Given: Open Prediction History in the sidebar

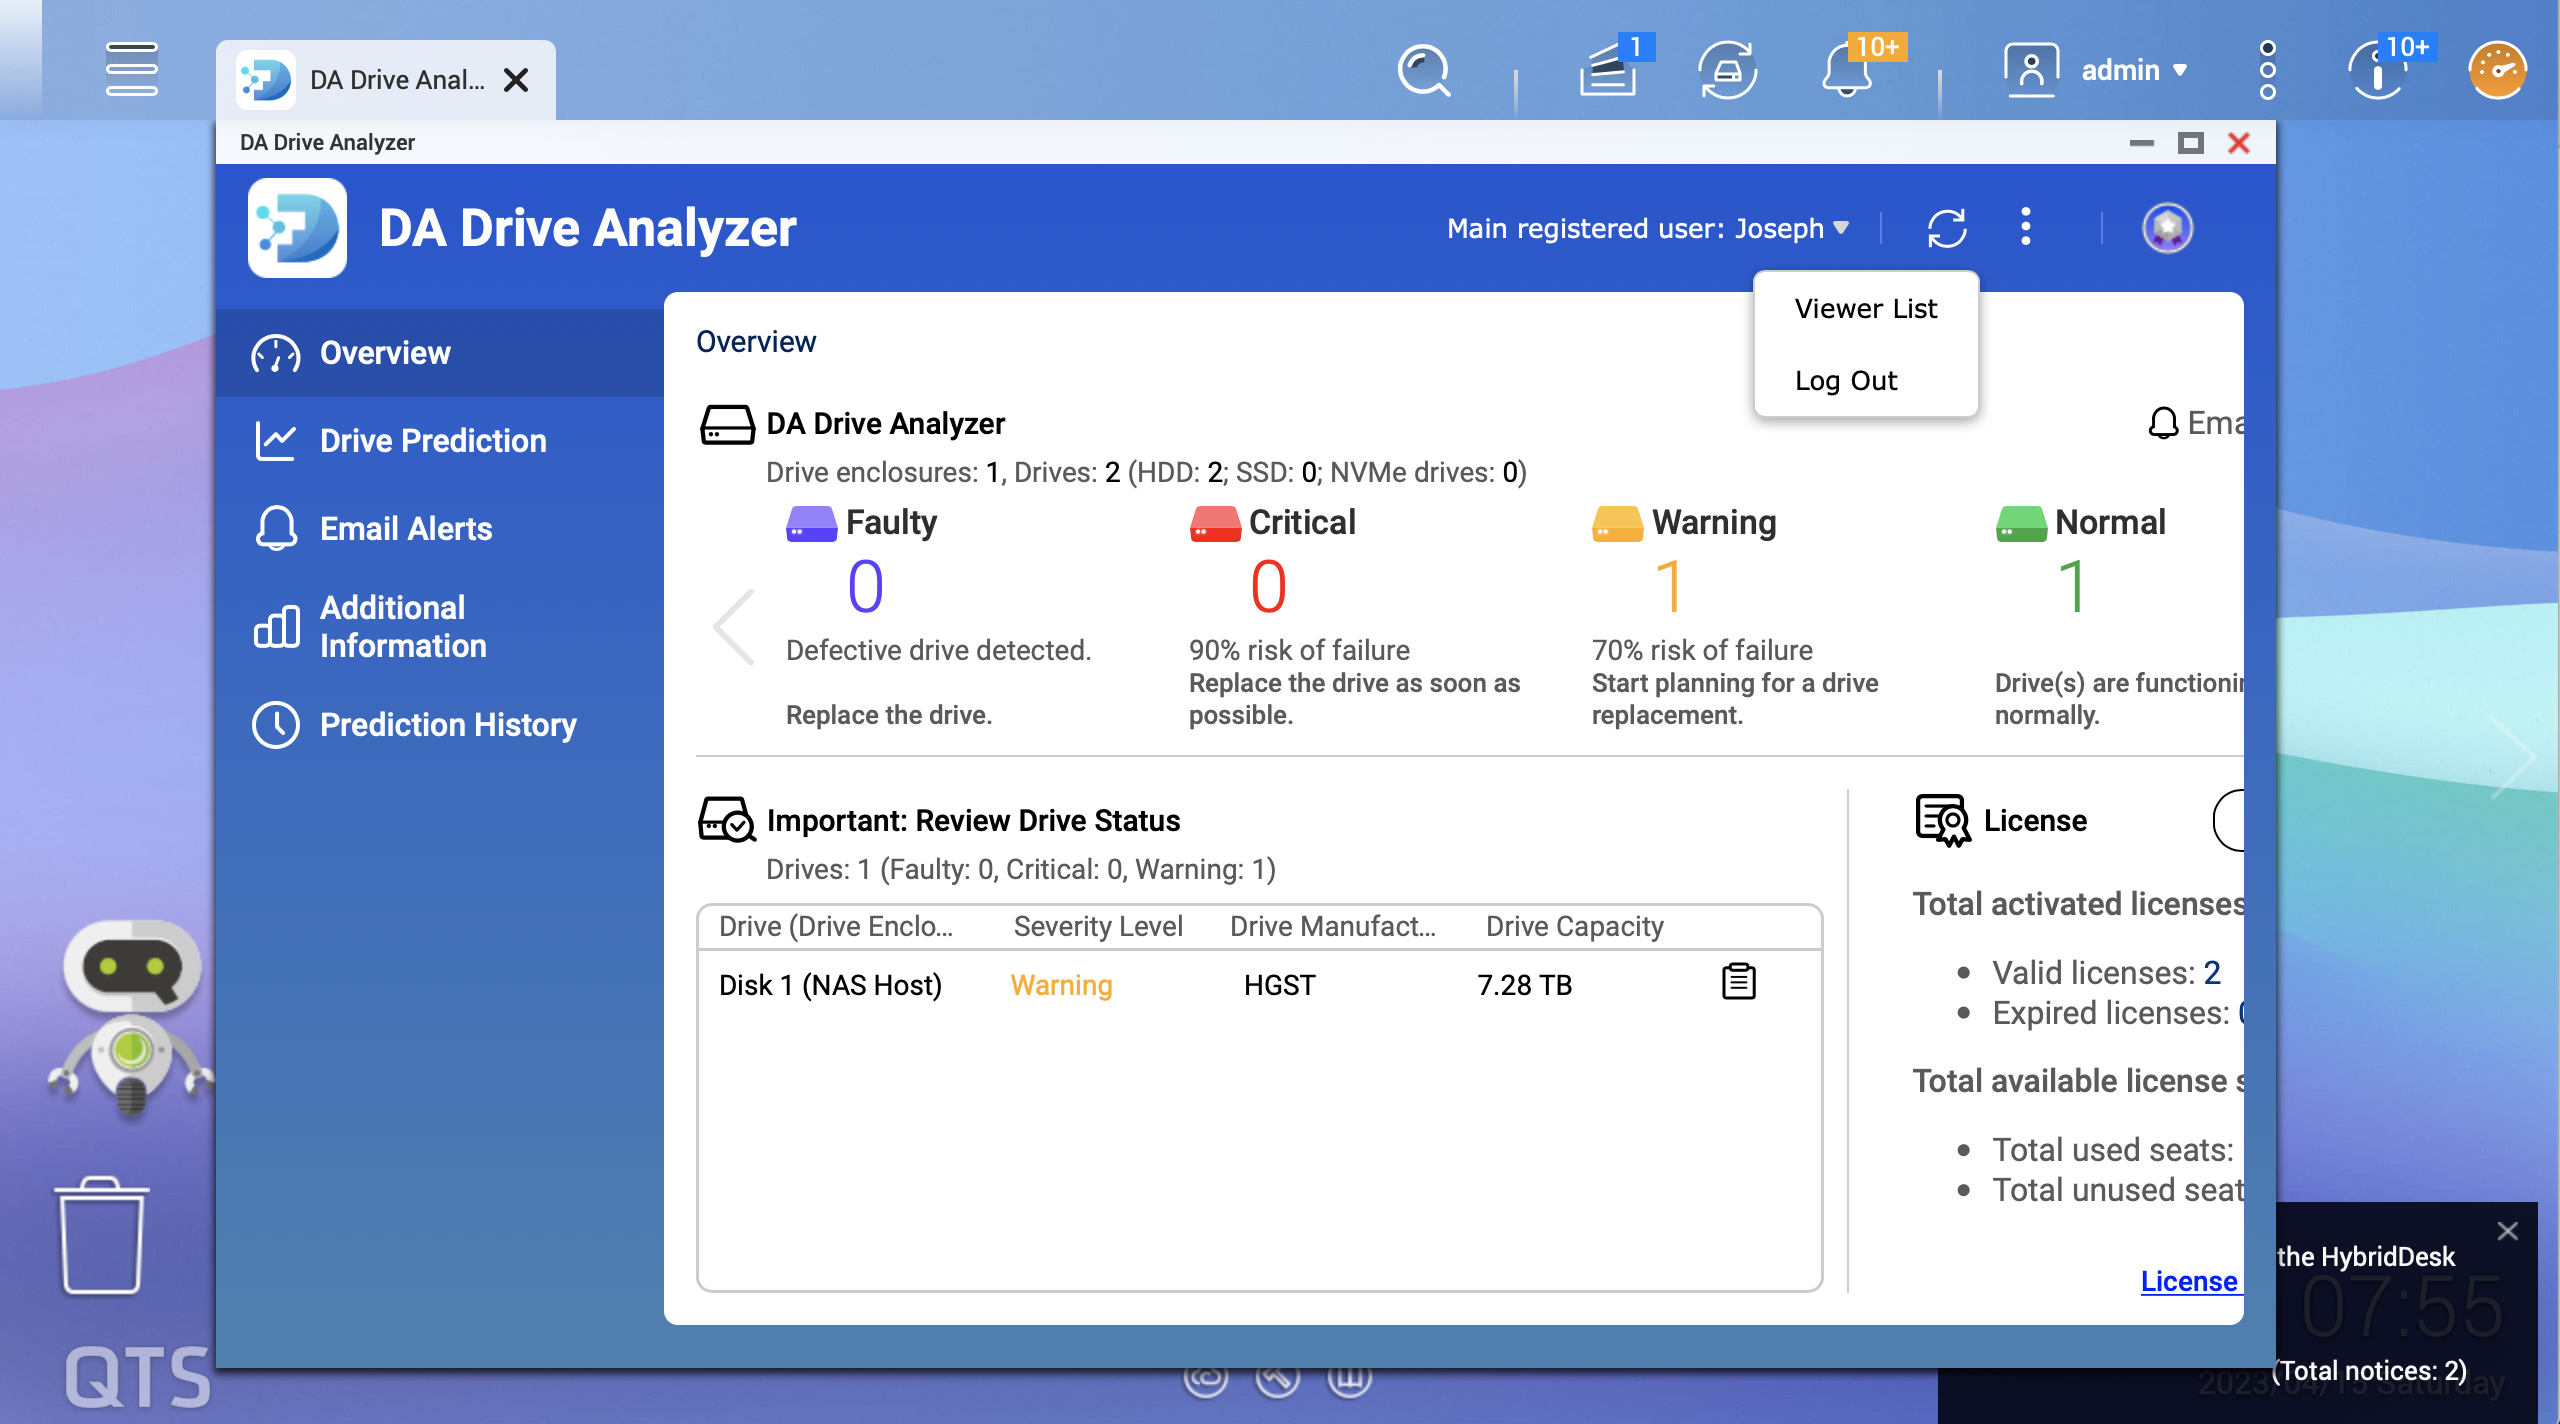Looking at the screenshot, I should click(440, 725).
